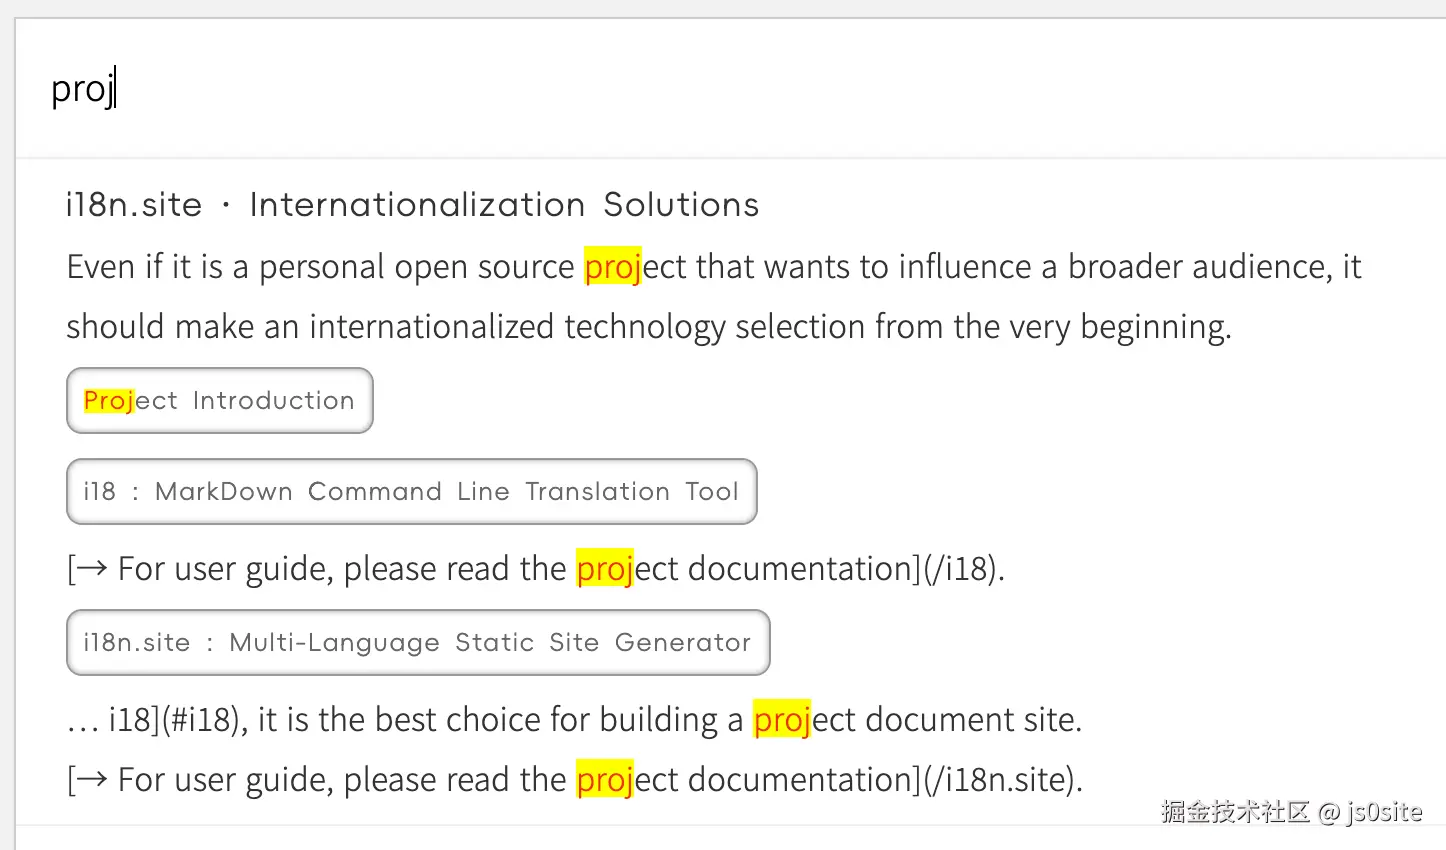Open the "i18n.site · Internationalization Solutions" result title
Viewport: 1446px width, 850px height.
pos(411,205)
